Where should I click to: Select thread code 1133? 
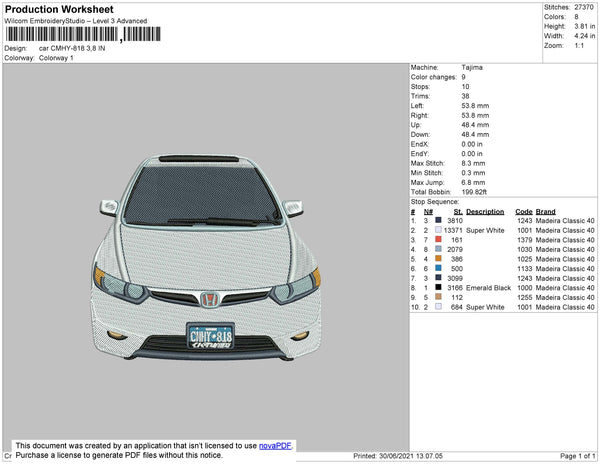pos(525,269)
